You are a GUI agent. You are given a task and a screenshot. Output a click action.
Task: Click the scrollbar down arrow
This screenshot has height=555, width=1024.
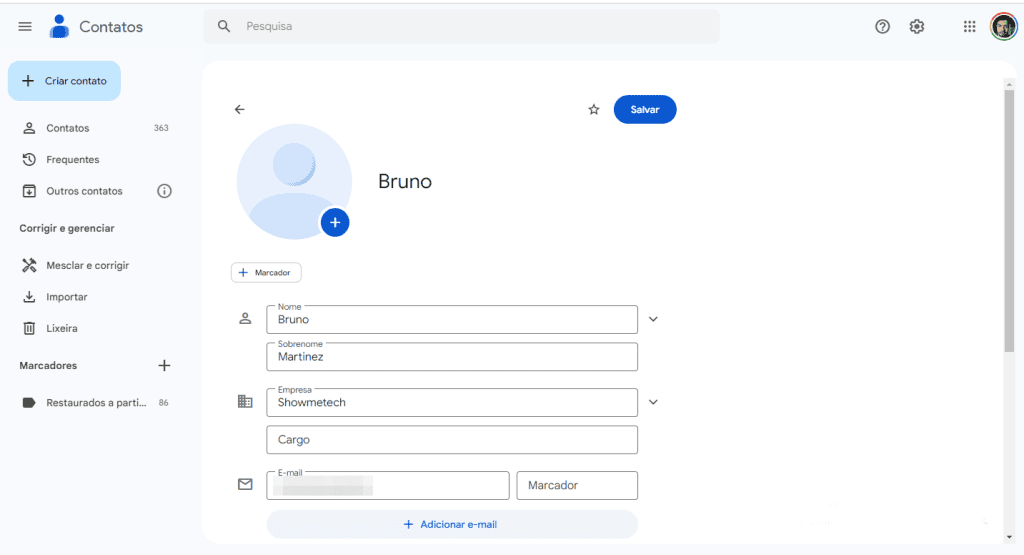pyautogui.click(x=1009, y=537)
